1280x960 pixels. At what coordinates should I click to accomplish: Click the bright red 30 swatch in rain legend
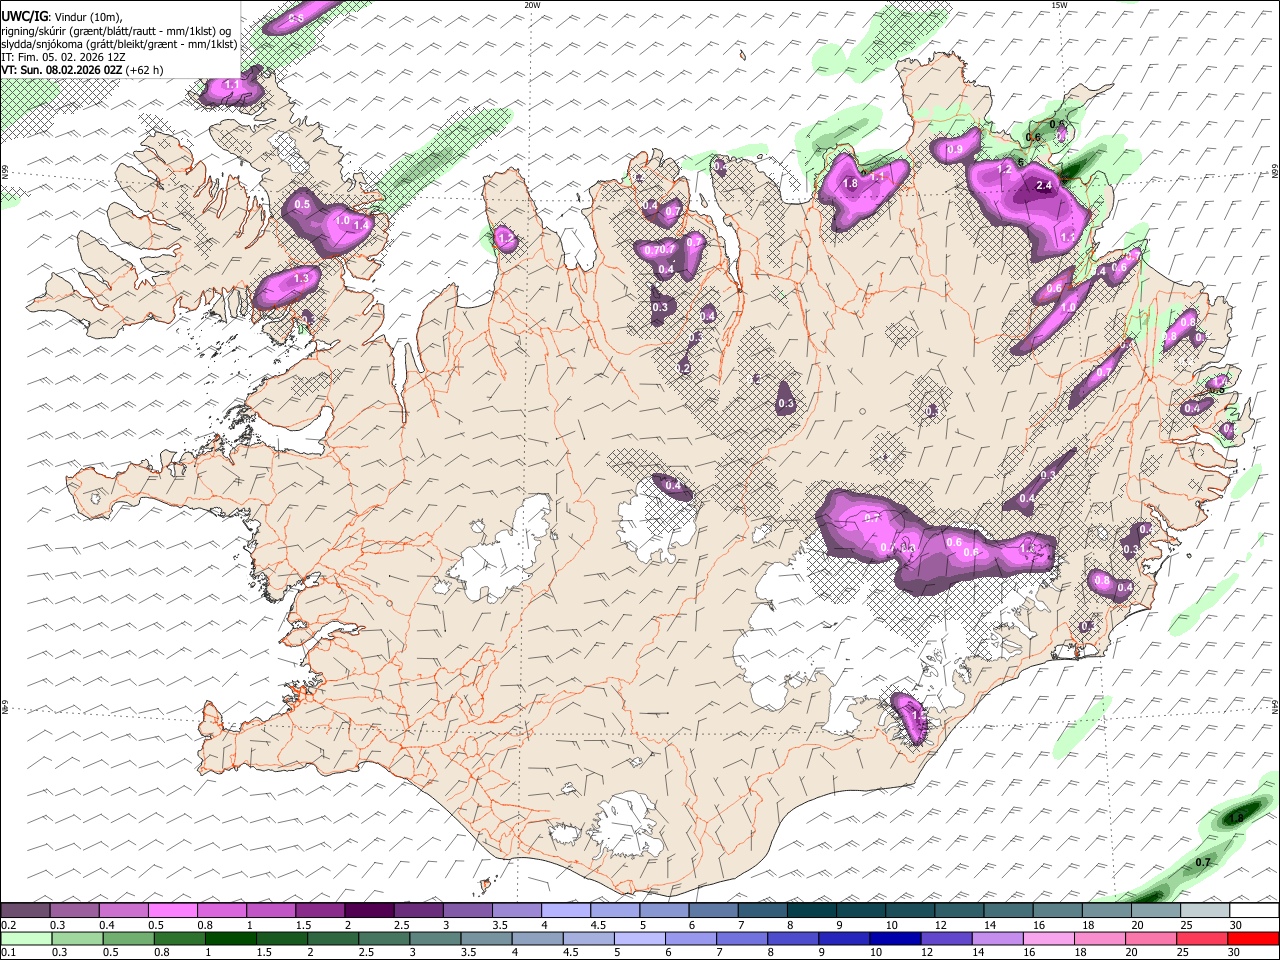[x=1251, y=938]
